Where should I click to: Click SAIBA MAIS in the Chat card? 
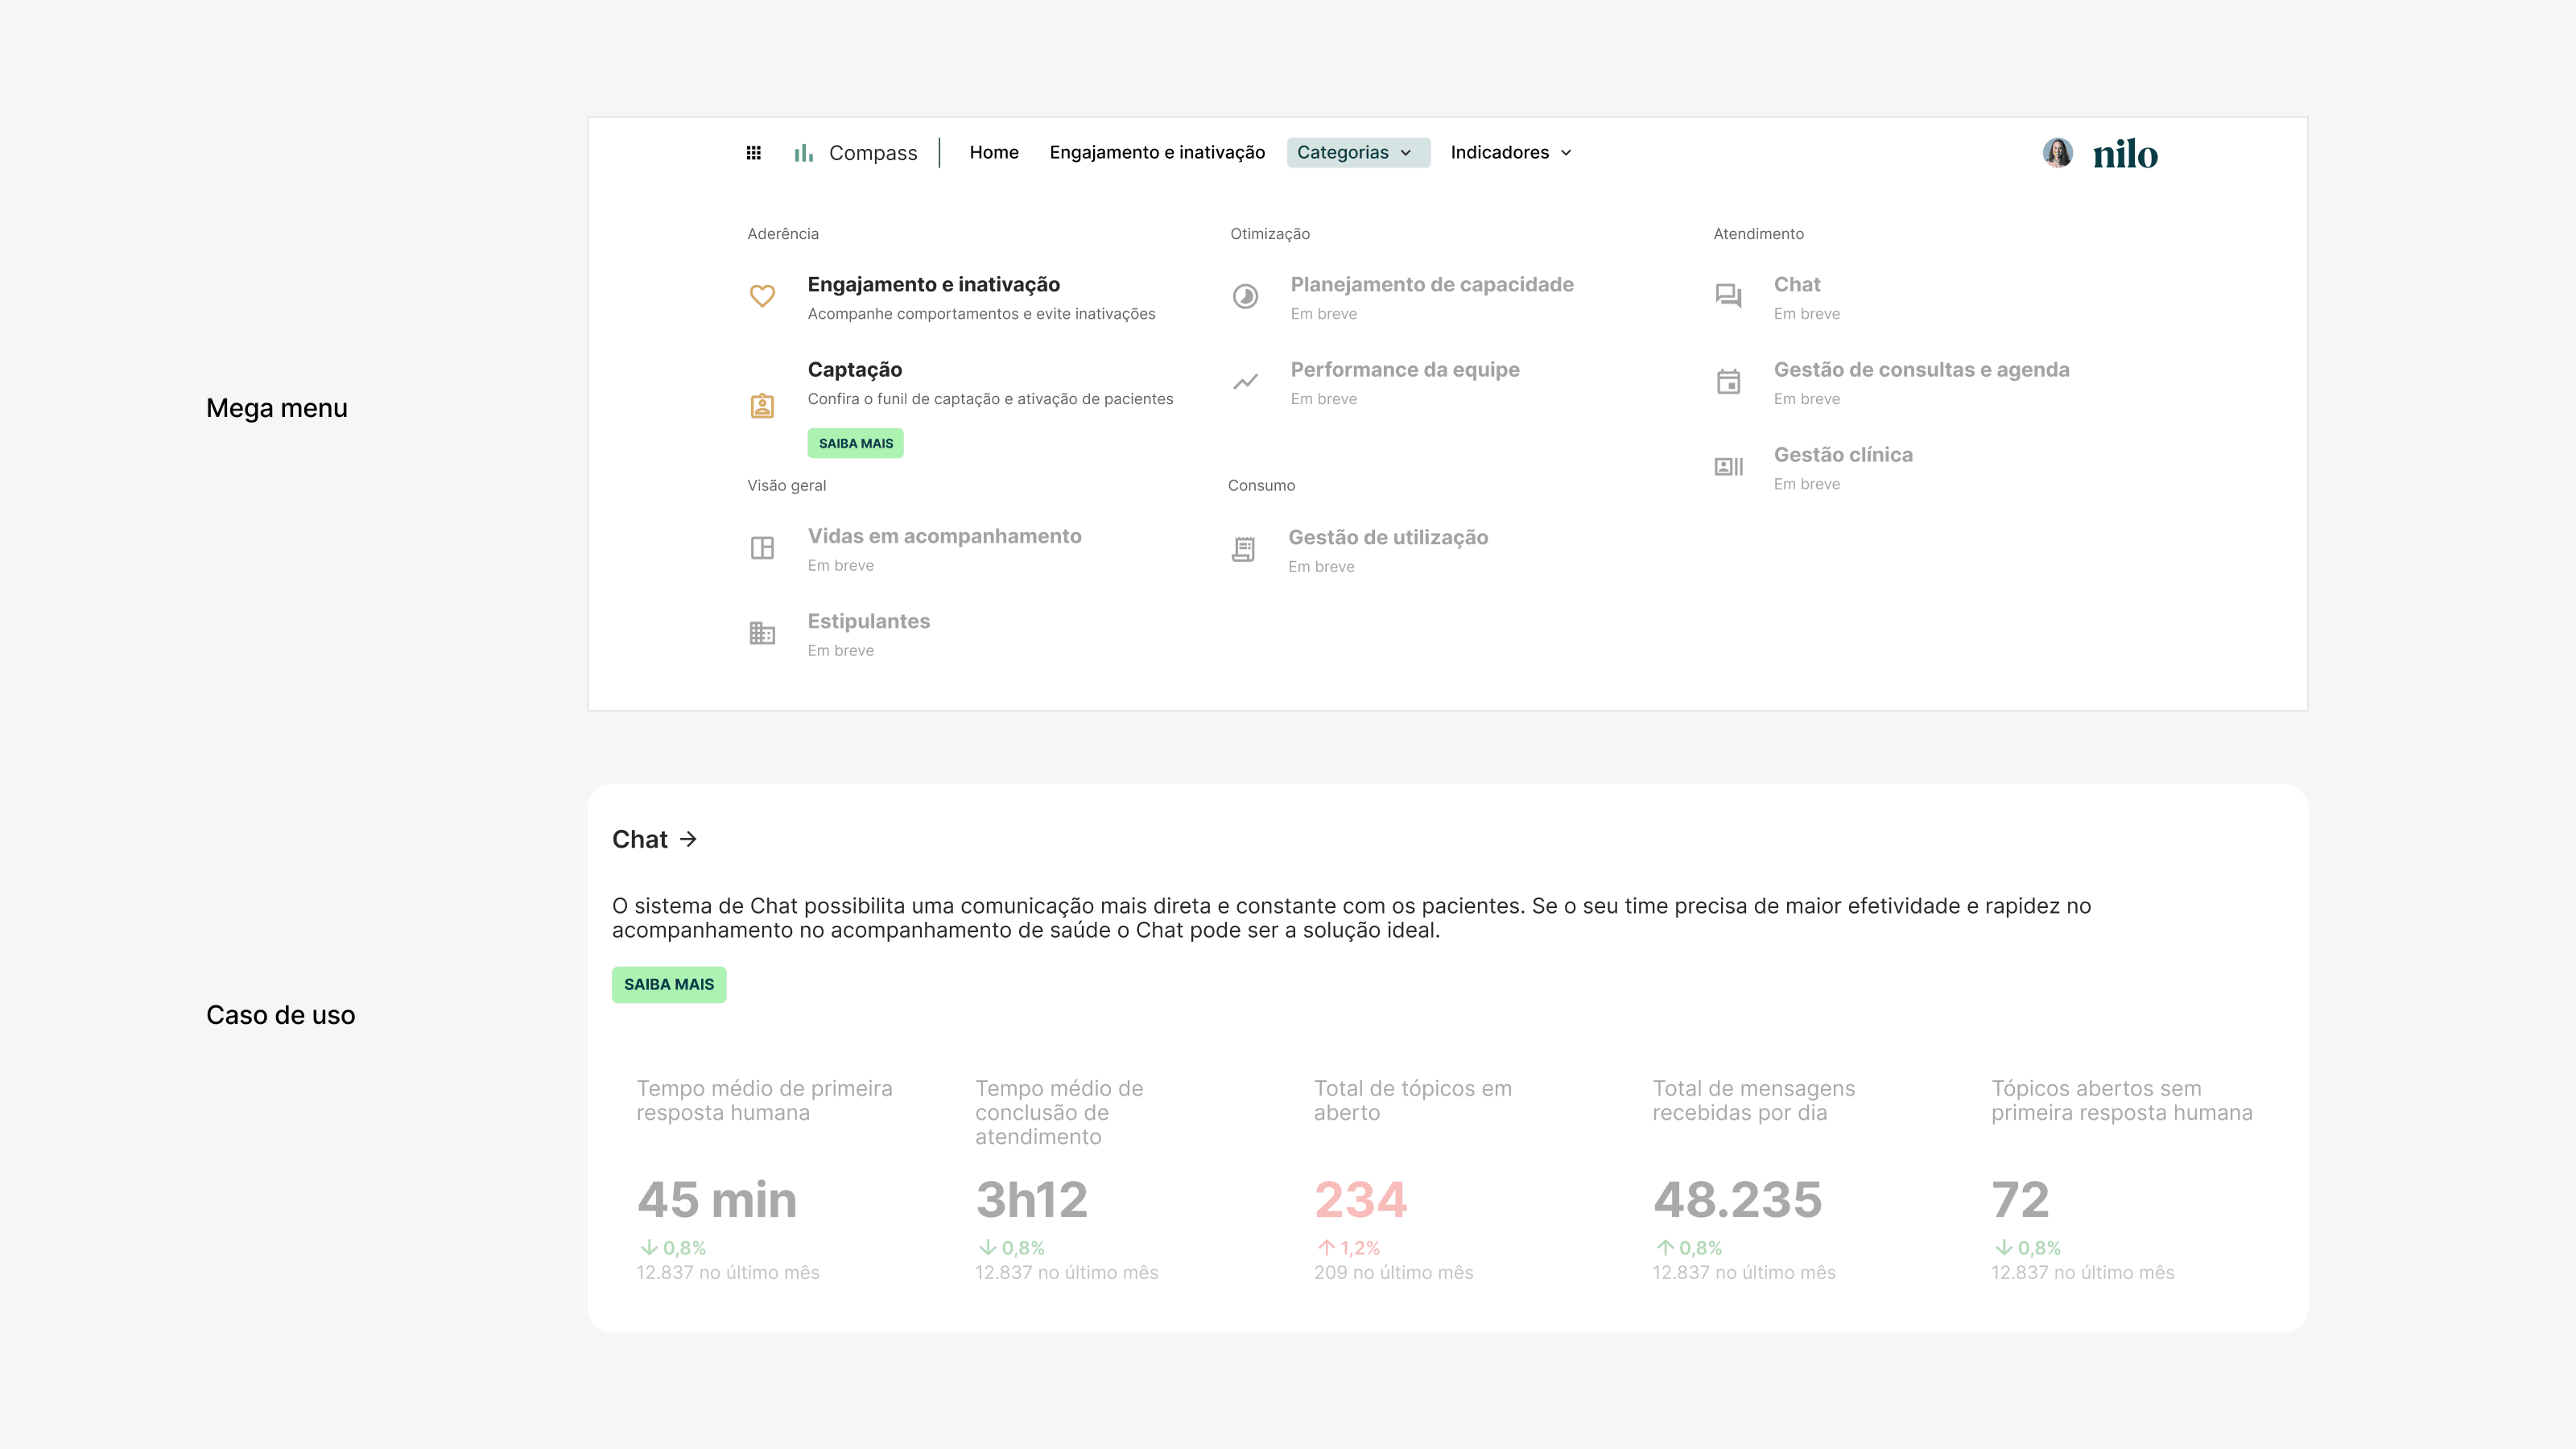[x=669, y=985]
